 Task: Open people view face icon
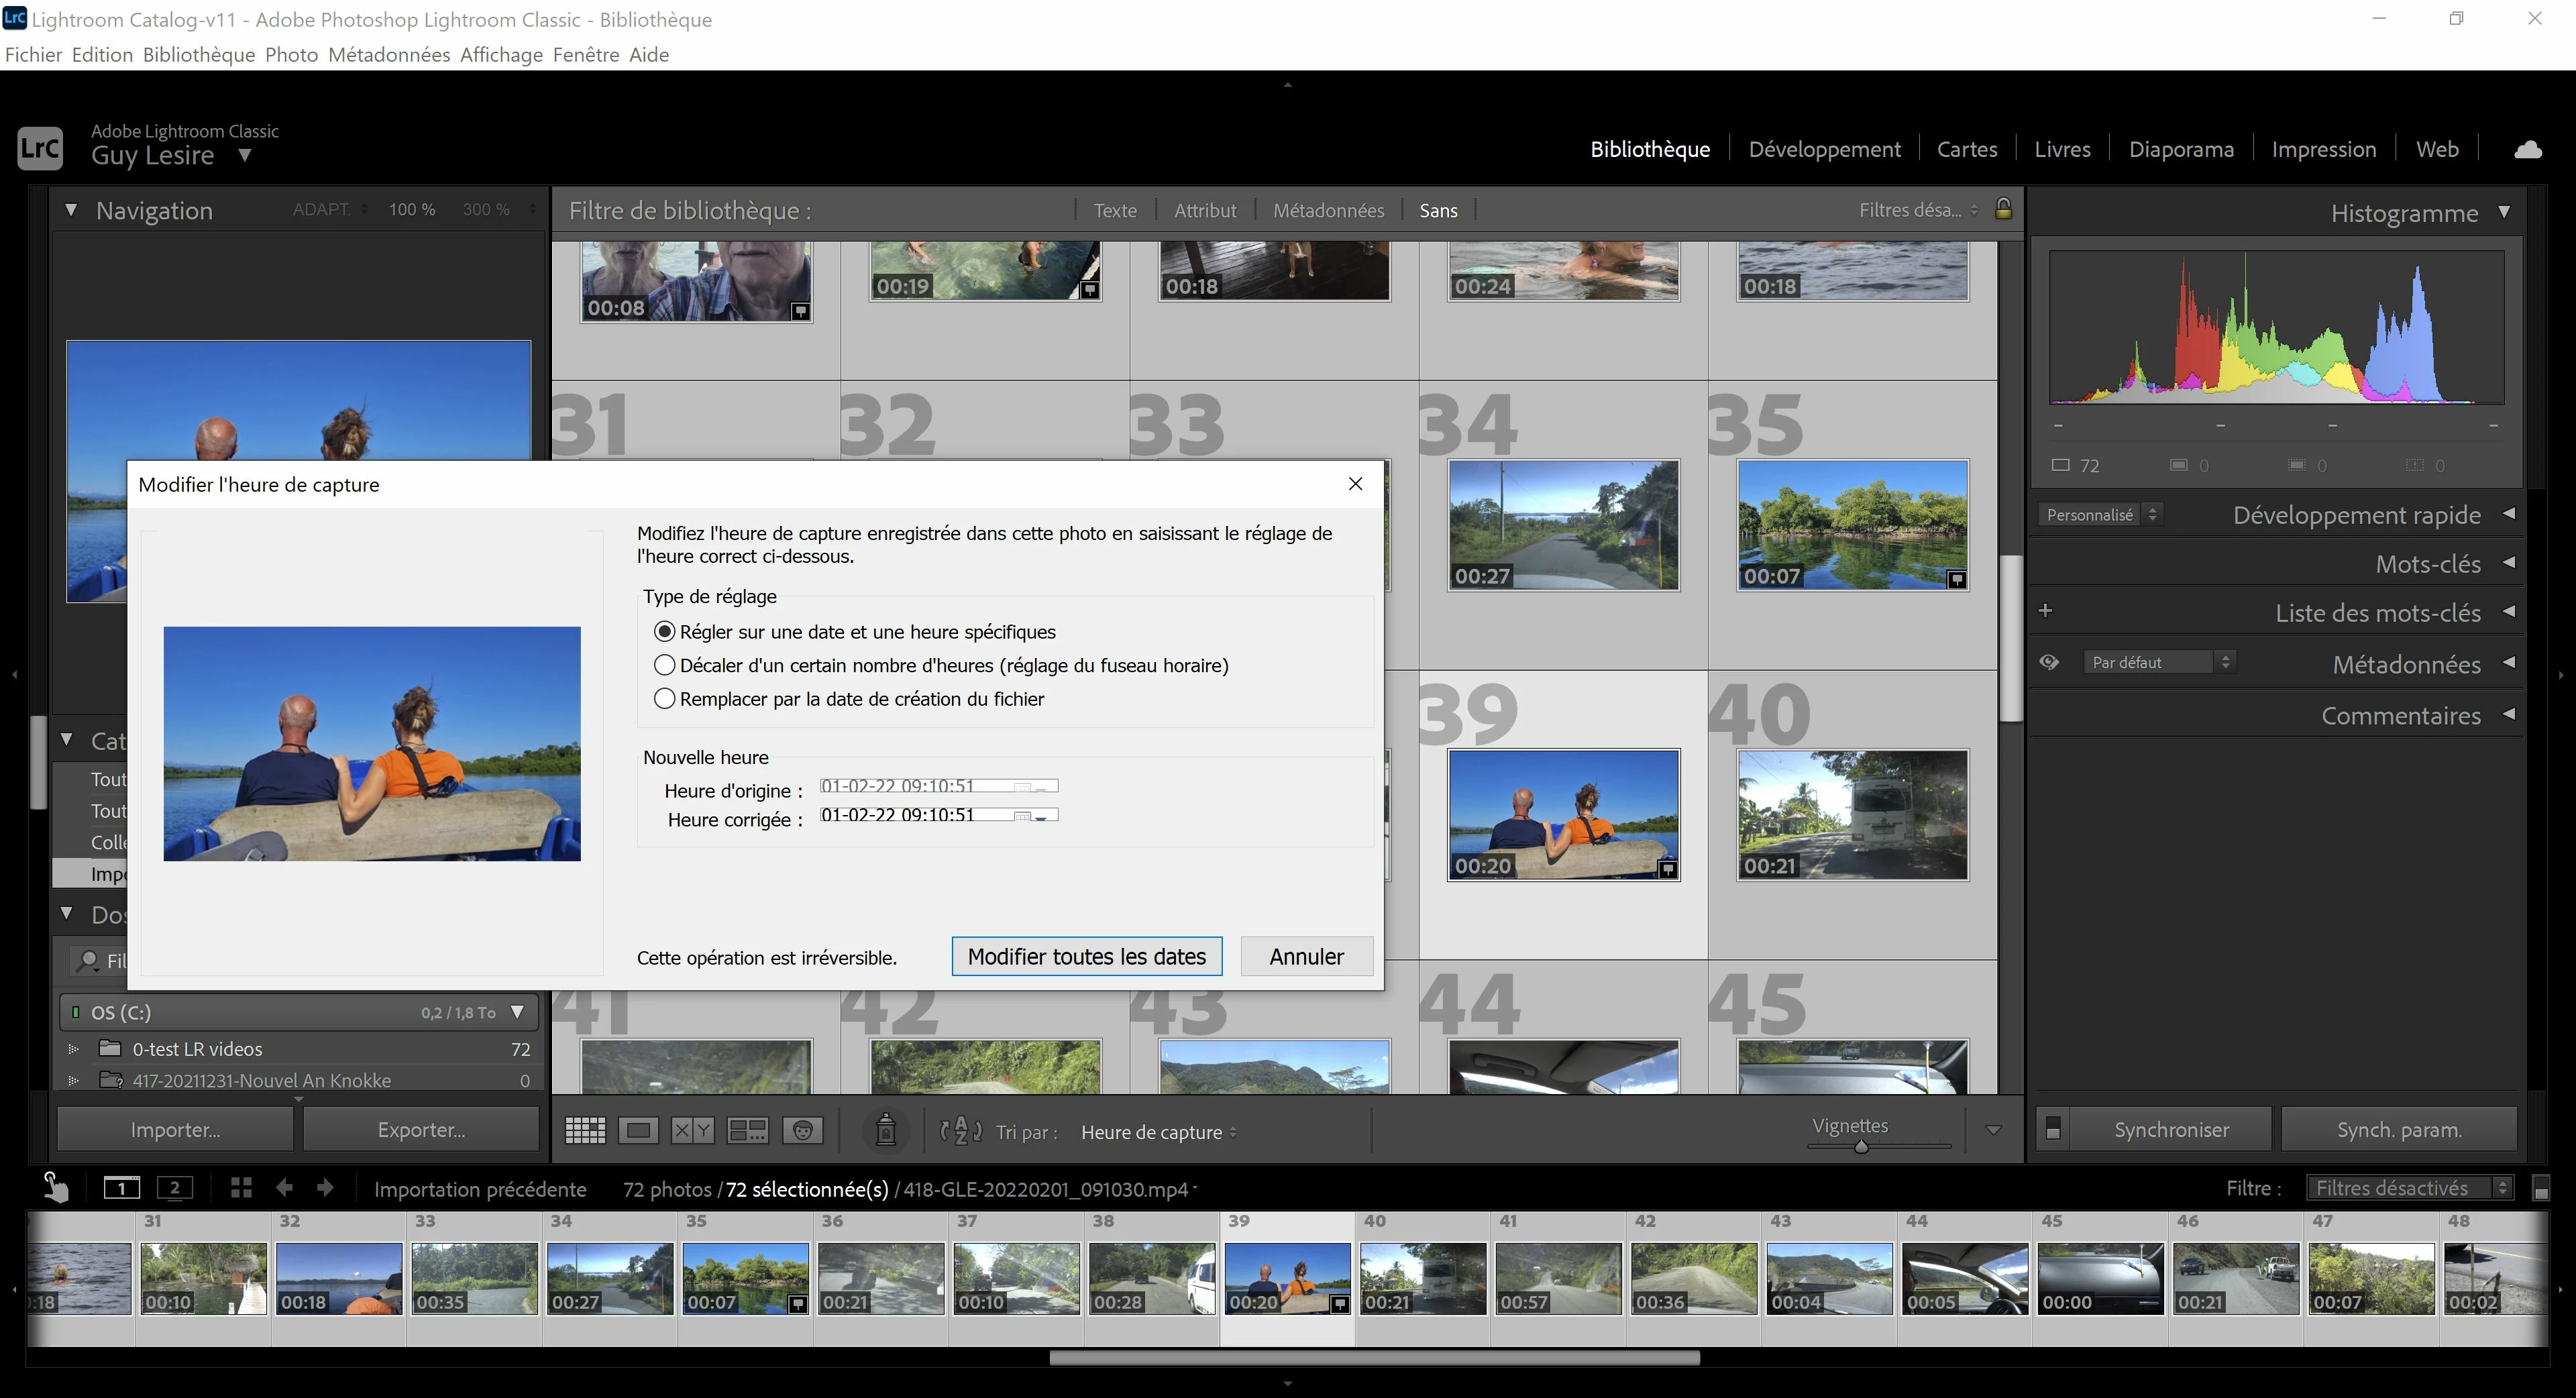(803, 1131)
